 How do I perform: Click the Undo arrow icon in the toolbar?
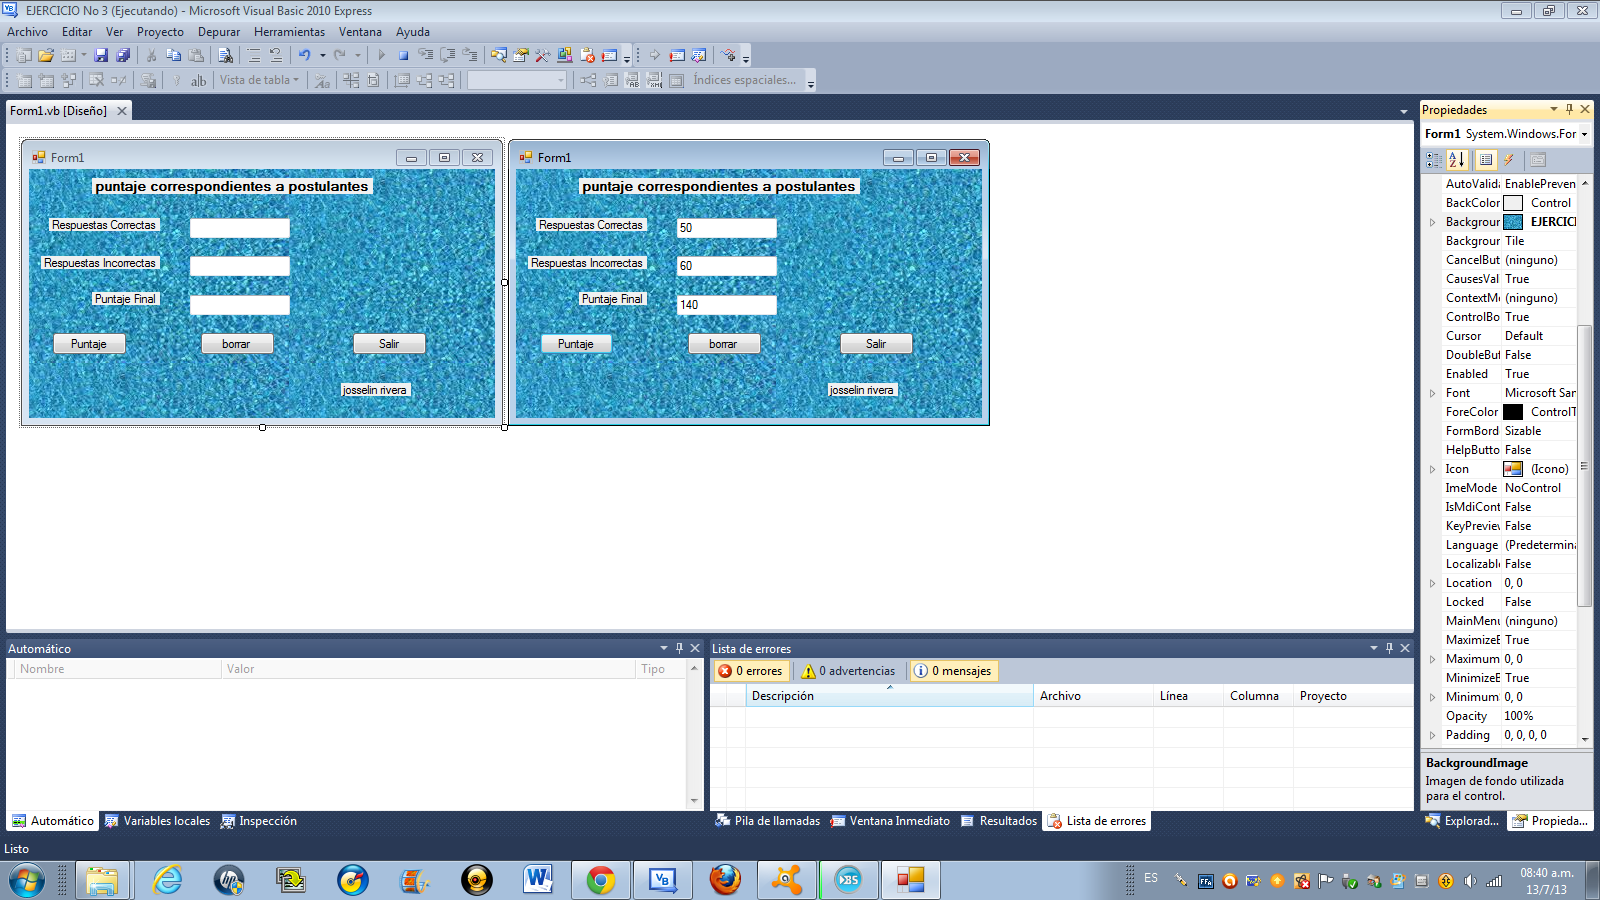304,55
